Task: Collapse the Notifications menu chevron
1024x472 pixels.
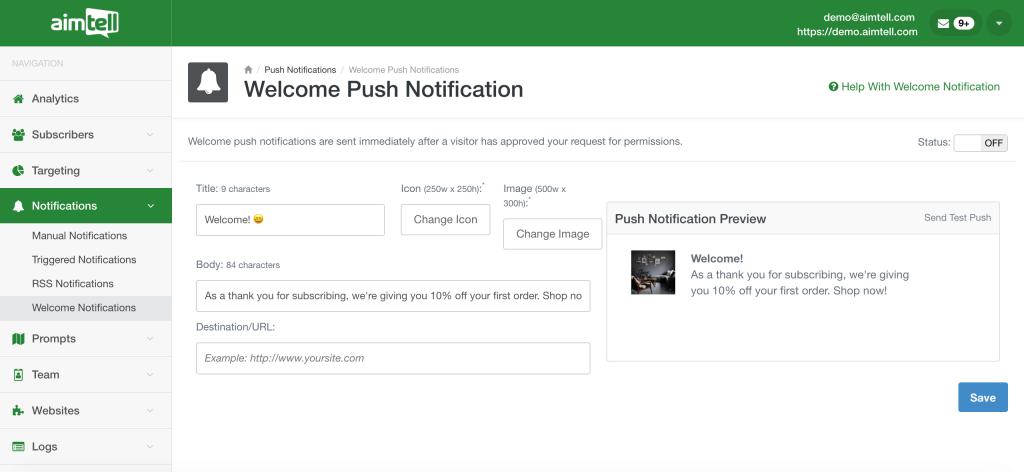Action: (150, 206)
